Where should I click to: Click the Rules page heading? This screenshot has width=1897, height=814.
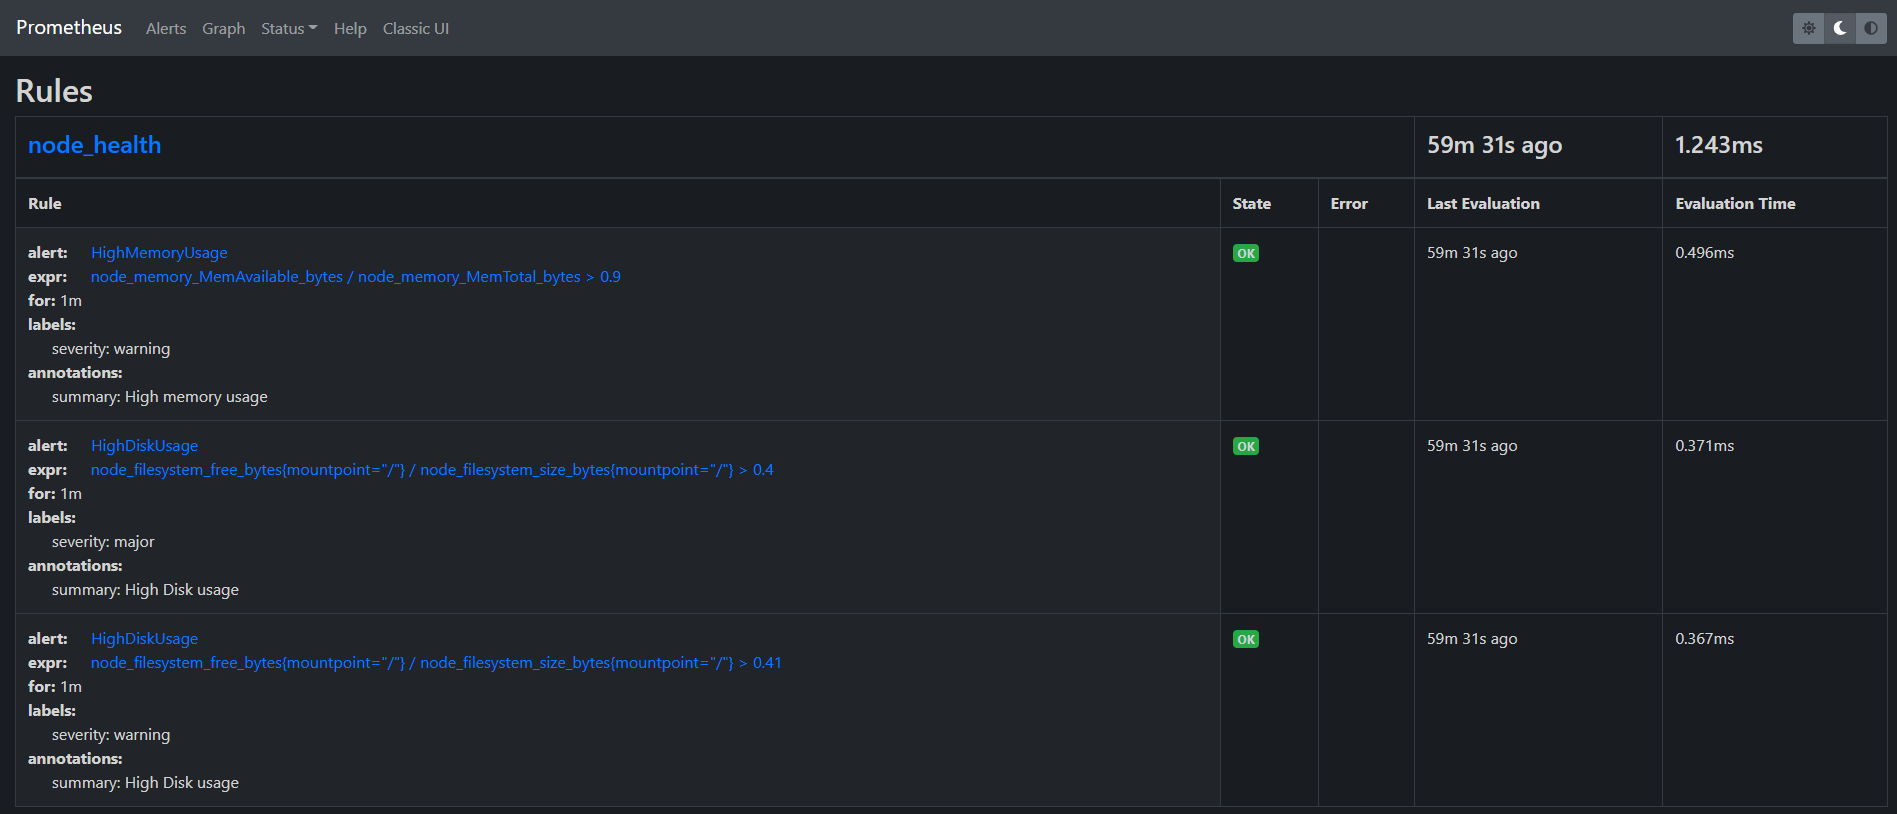click(x=54, y=91)
